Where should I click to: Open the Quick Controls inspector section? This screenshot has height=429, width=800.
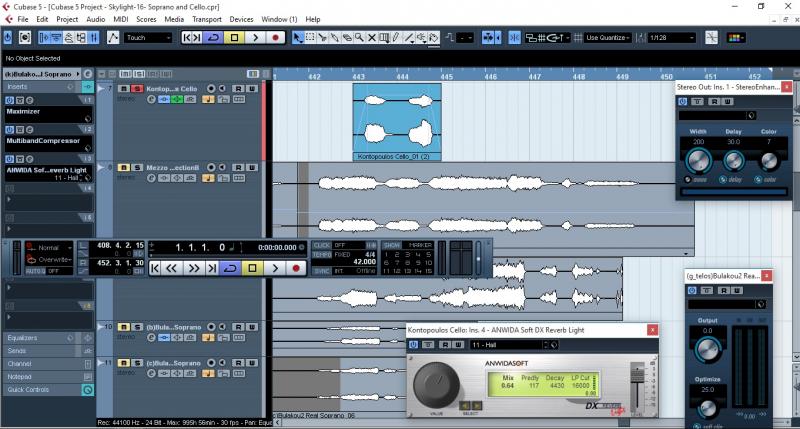tap(29, 390)
